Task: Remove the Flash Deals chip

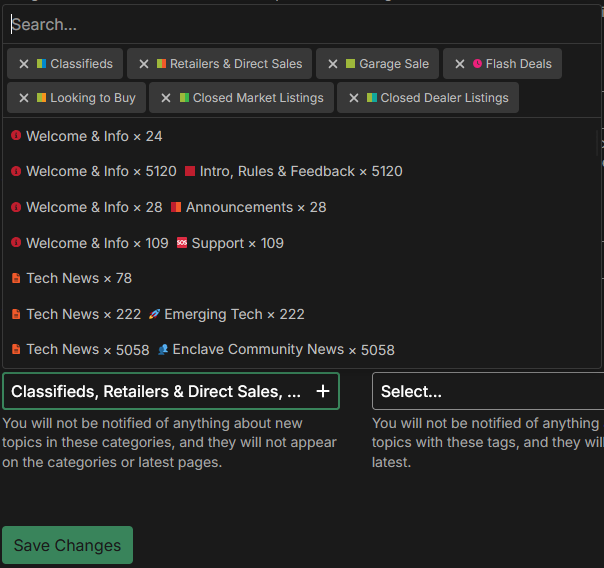Action: pos(460,64)
